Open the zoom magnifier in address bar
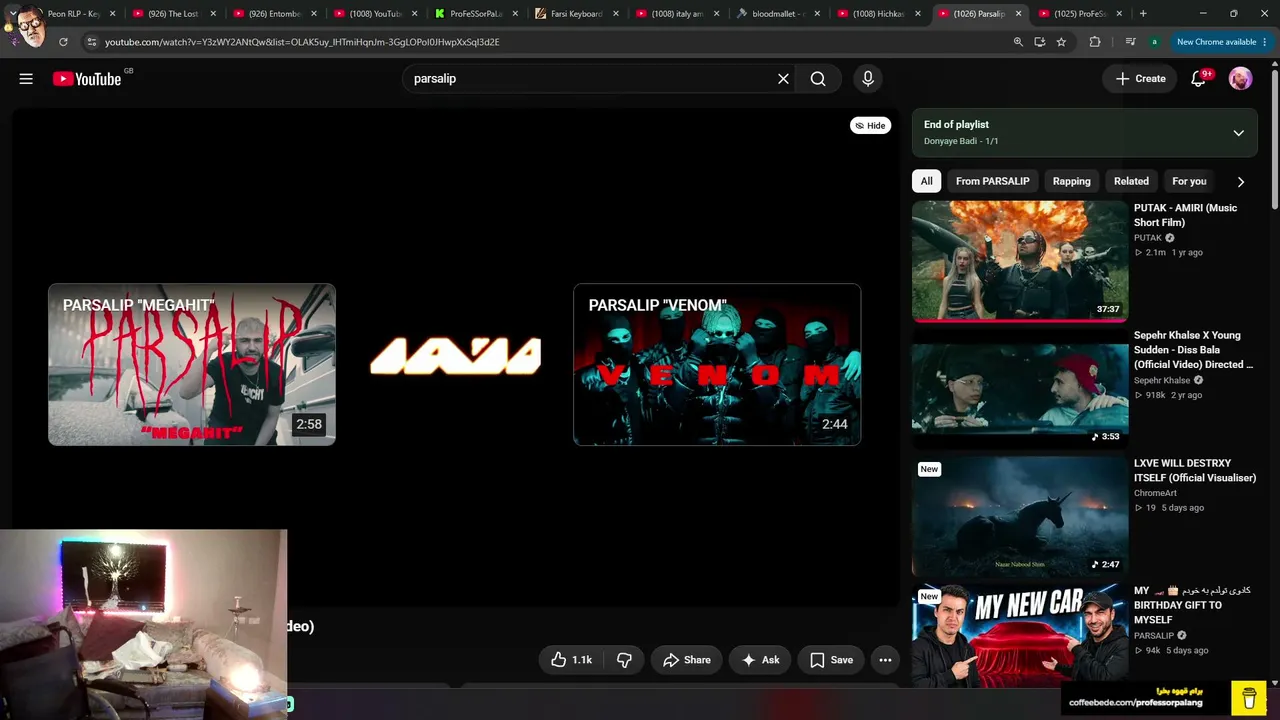 (x=1018, y=42)
